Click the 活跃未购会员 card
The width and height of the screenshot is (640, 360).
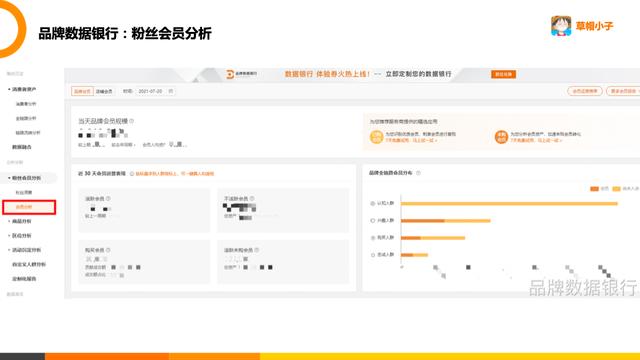click(x=283, y=262)
